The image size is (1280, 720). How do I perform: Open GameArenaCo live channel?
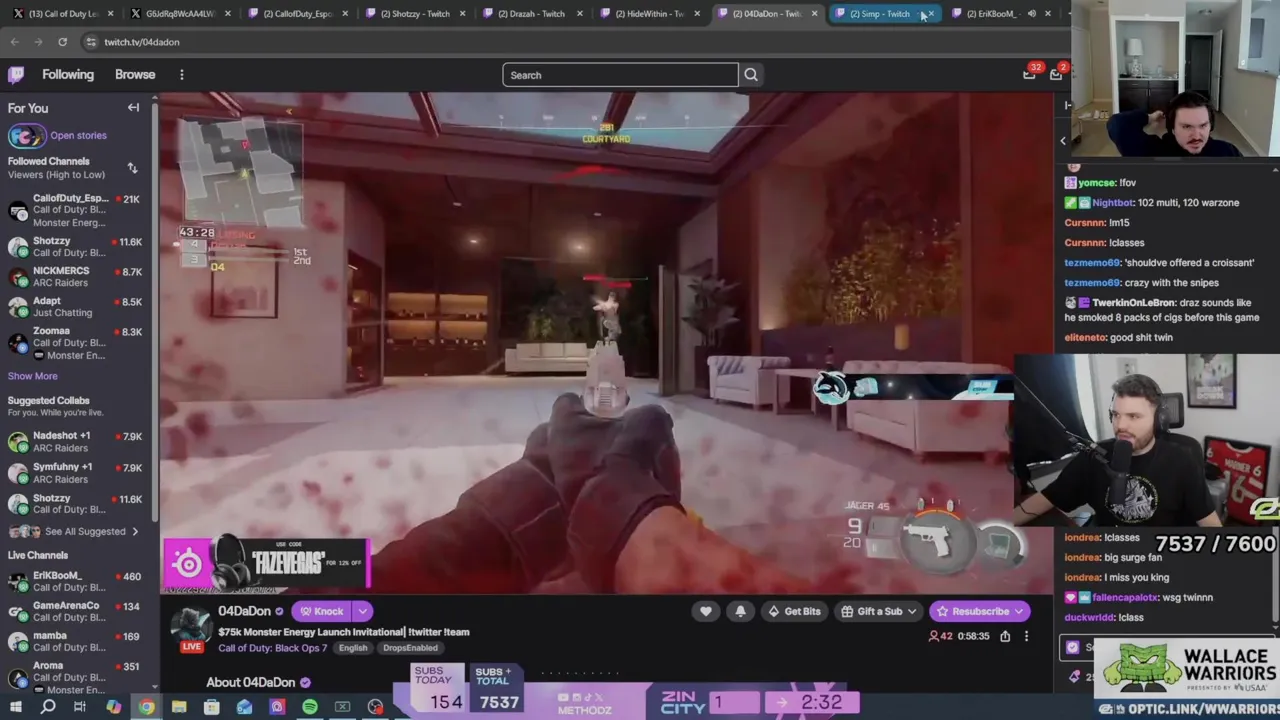(76, 611)
